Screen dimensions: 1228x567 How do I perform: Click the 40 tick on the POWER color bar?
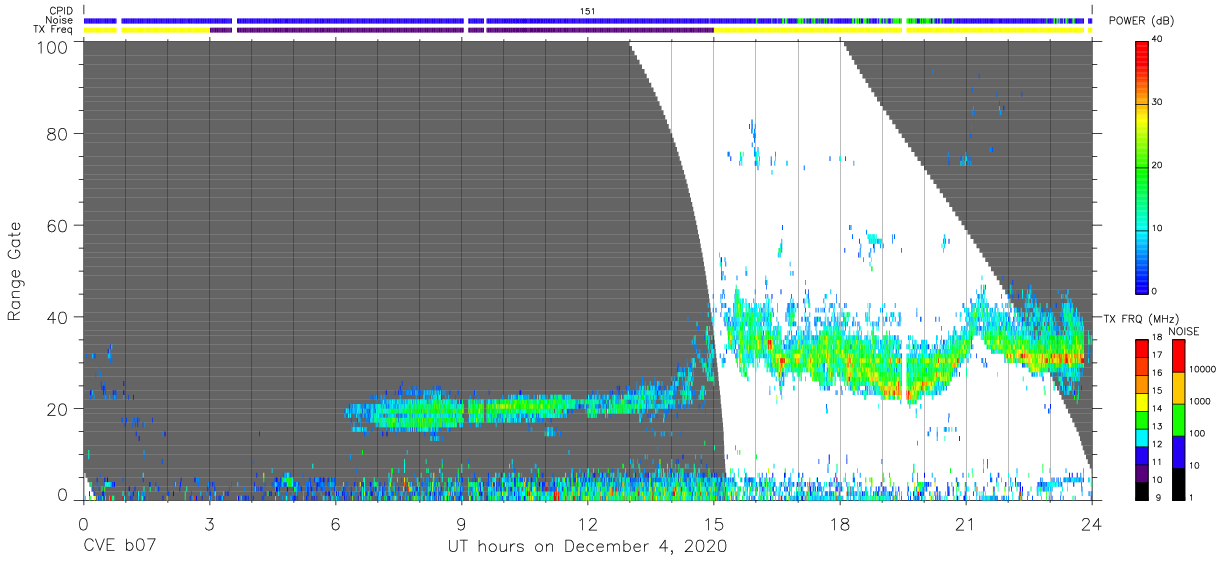point(1158,39)
